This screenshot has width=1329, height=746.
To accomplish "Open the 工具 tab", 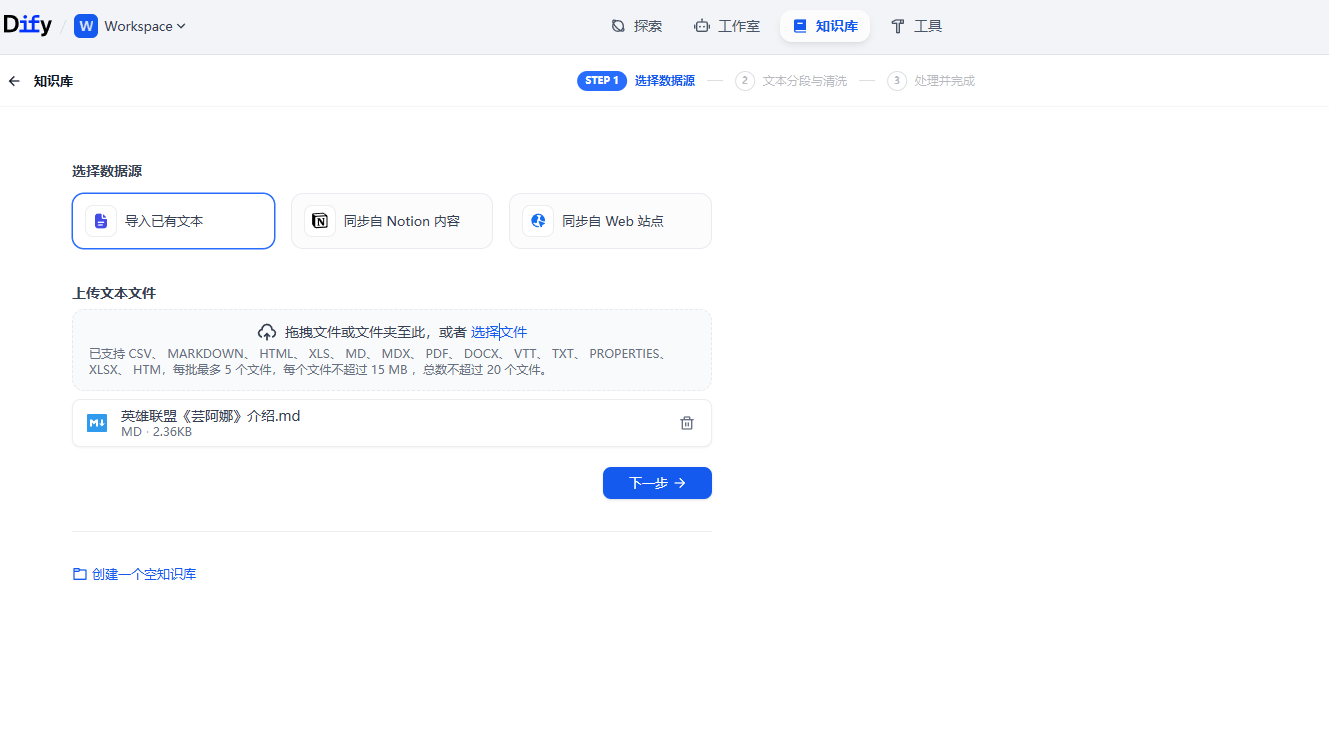I will 916,26.
